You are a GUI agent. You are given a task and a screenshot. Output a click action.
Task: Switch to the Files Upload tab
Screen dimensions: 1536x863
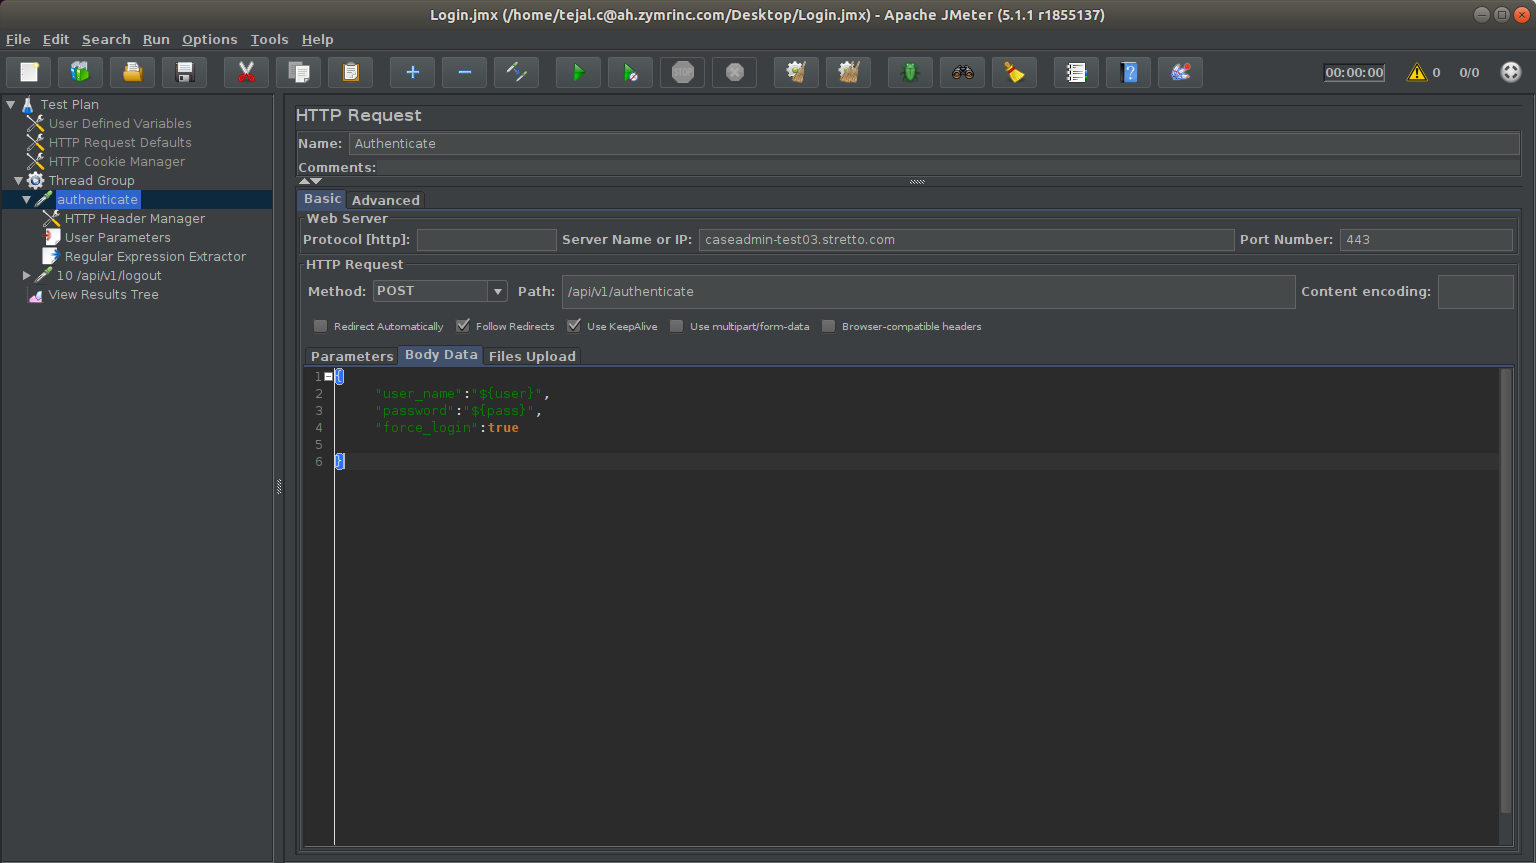(x=532, y=356)
